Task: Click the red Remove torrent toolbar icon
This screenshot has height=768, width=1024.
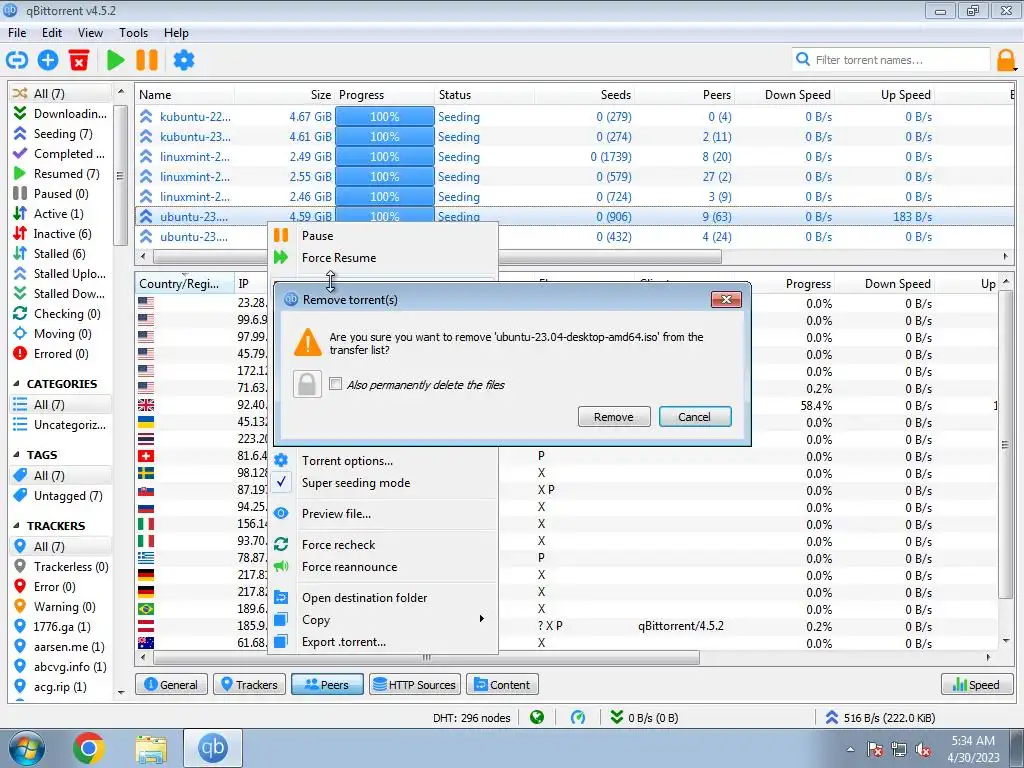Action: (79, 60)
